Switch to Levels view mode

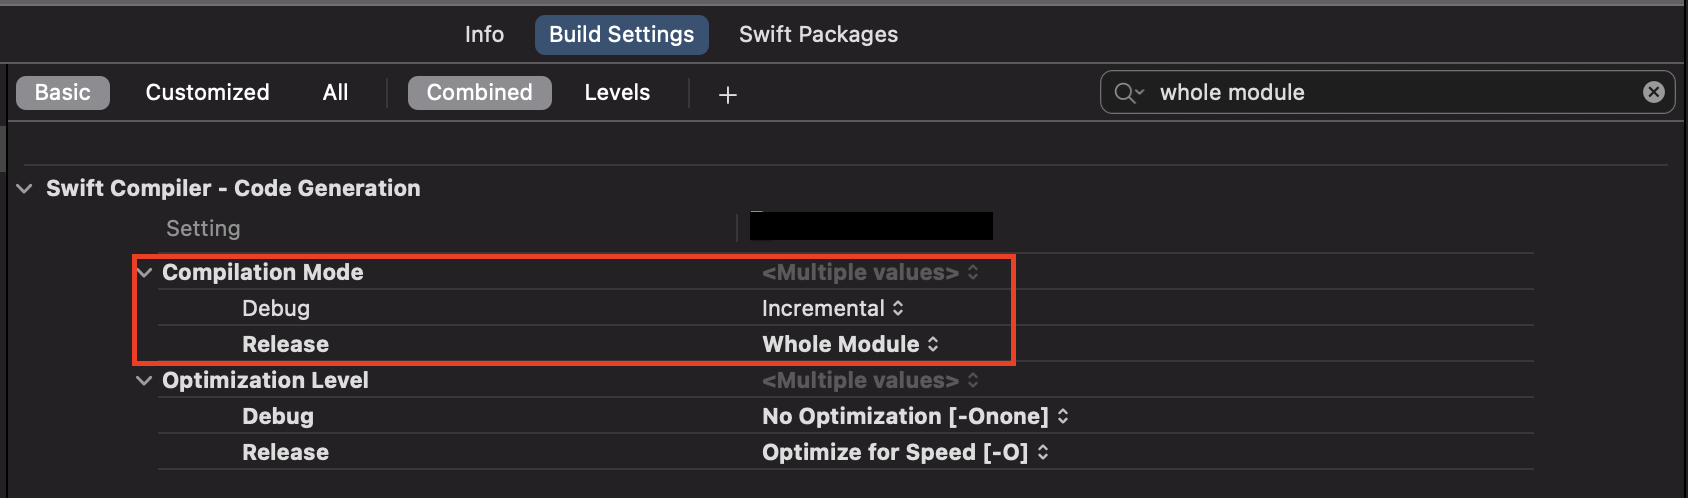(617, 93)
